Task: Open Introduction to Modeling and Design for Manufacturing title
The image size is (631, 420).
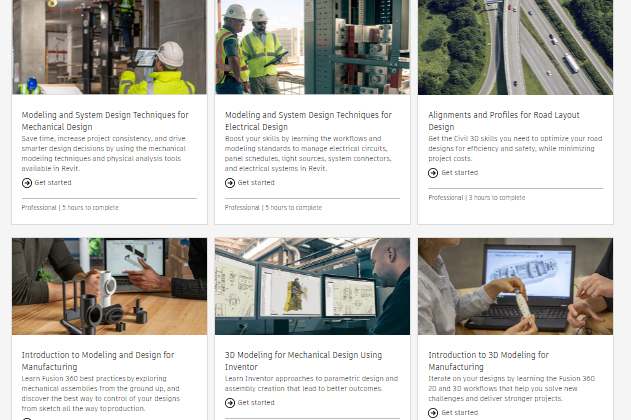Action: click(x=98, y=361)
